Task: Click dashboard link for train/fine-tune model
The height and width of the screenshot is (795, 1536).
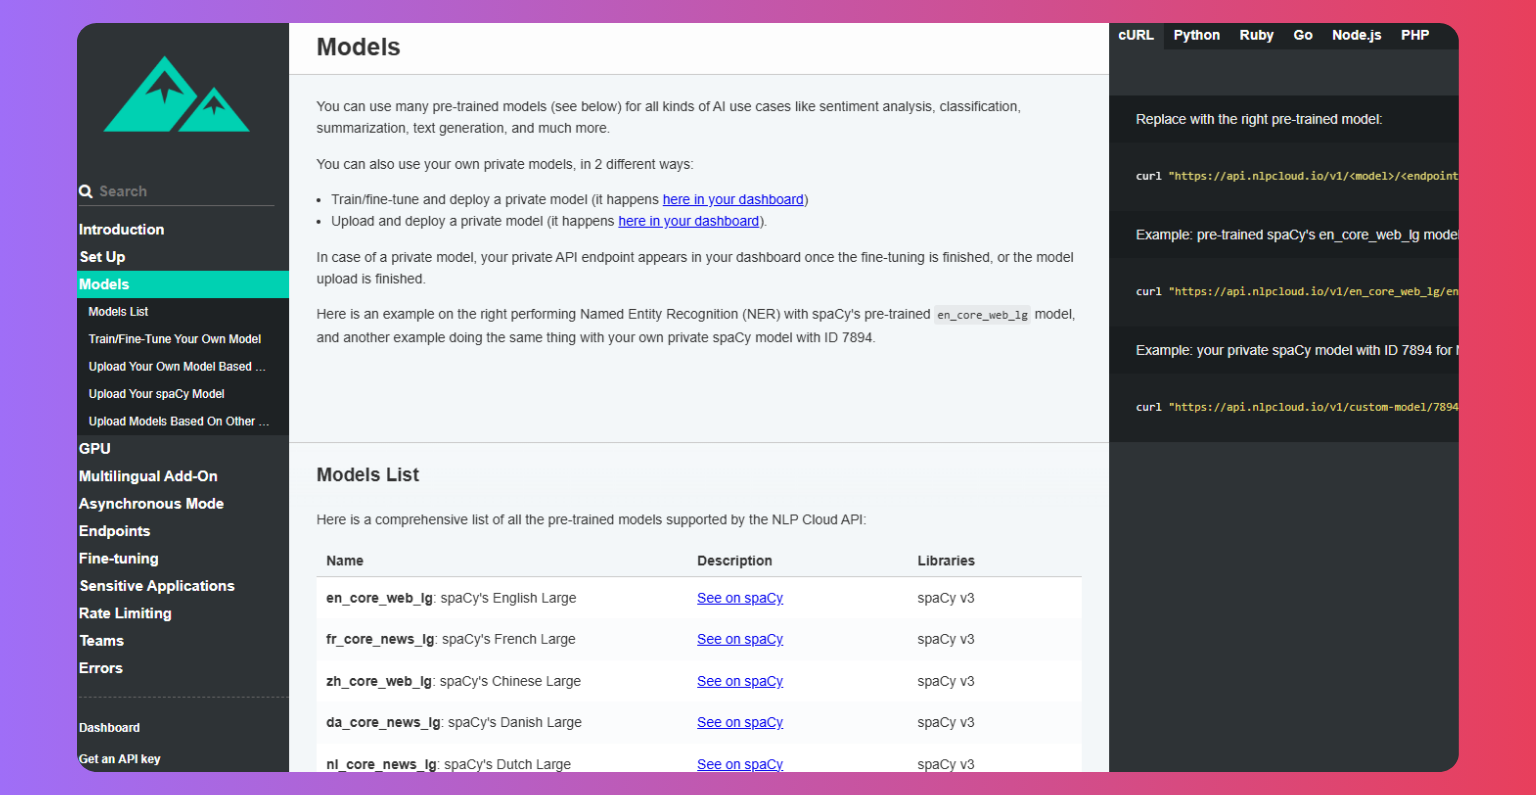Action: click(x=733, y=200)
